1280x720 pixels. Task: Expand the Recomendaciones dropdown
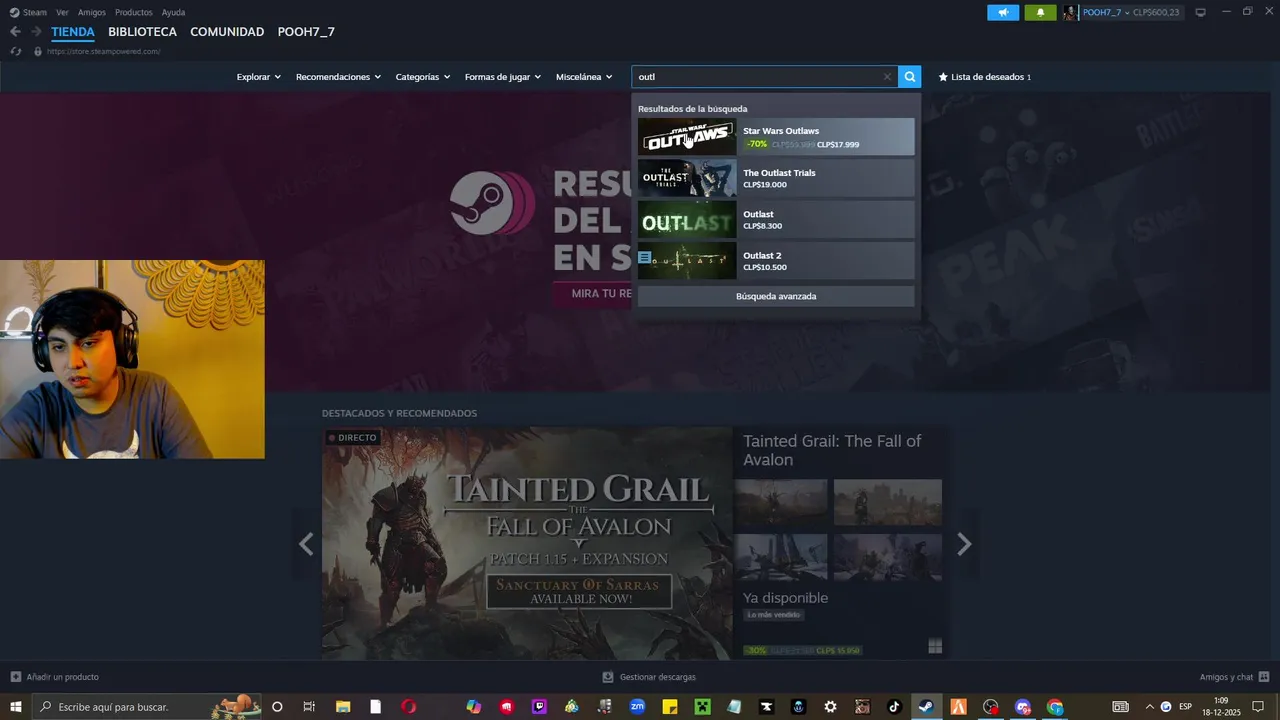[338, 77]
